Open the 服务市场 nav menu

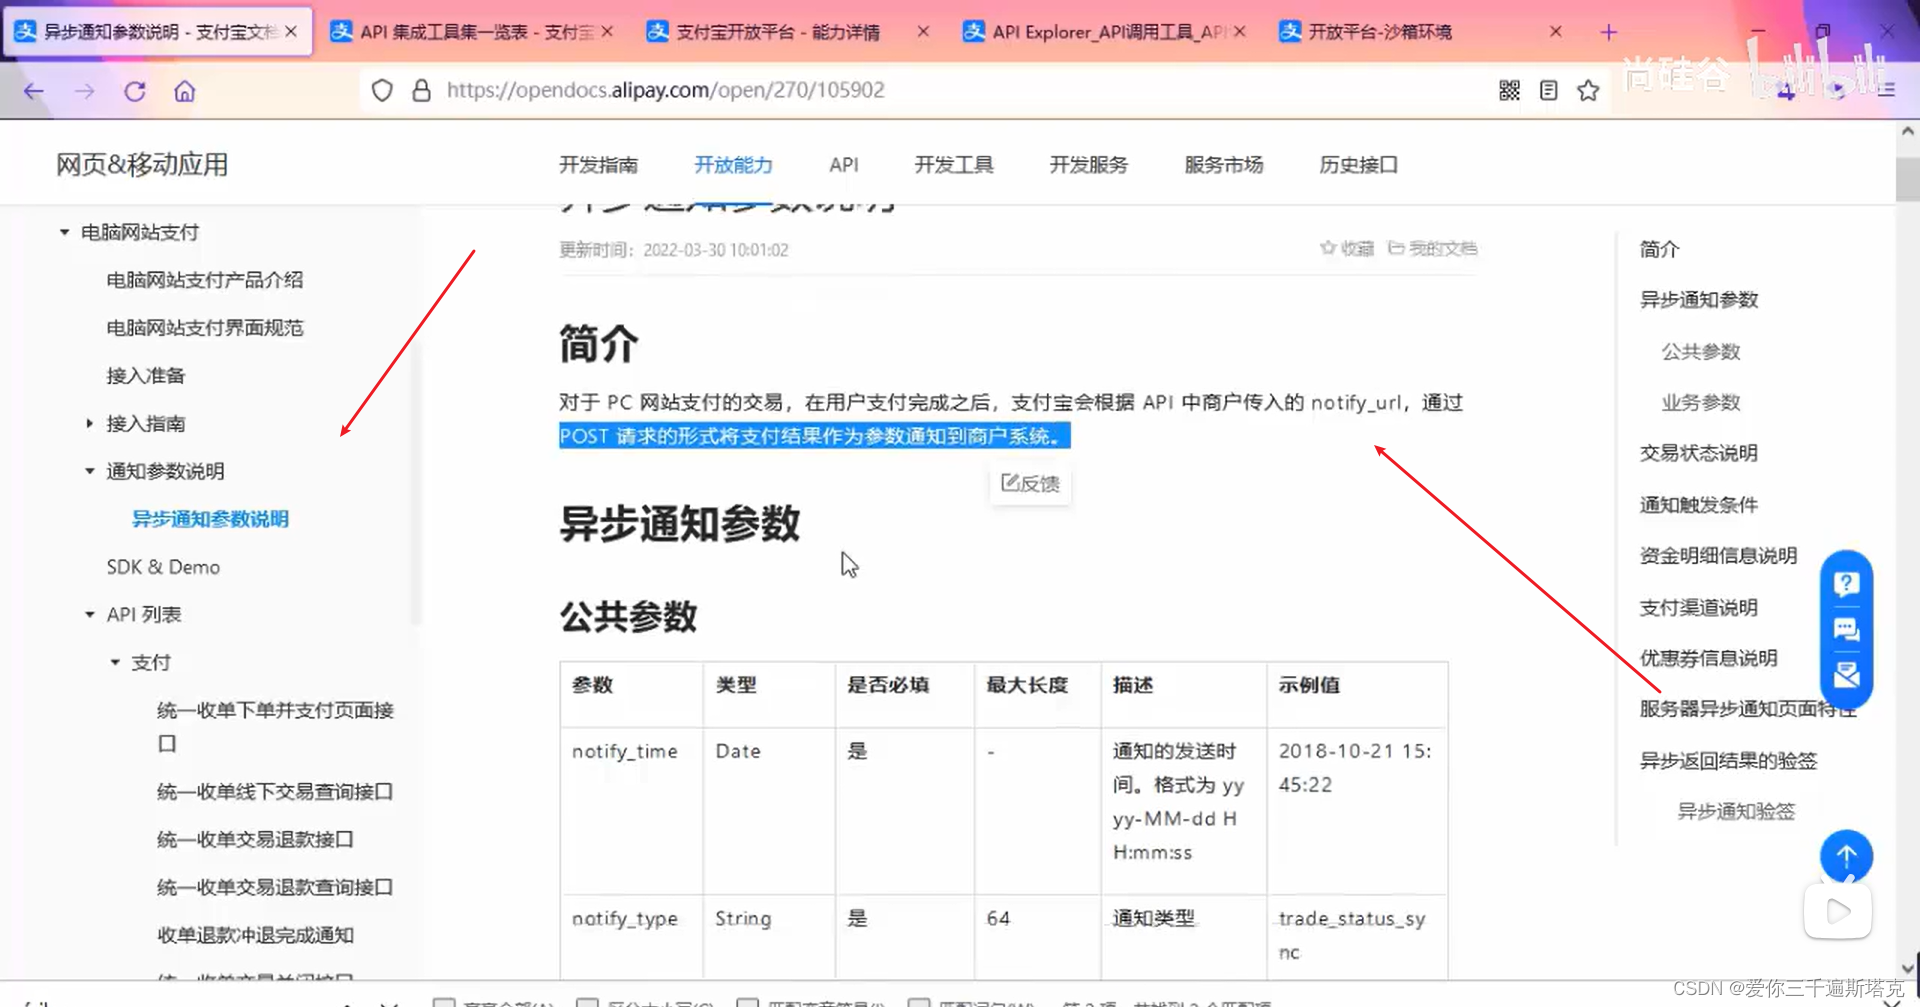pyautogui.click(x=1224, y=165)
